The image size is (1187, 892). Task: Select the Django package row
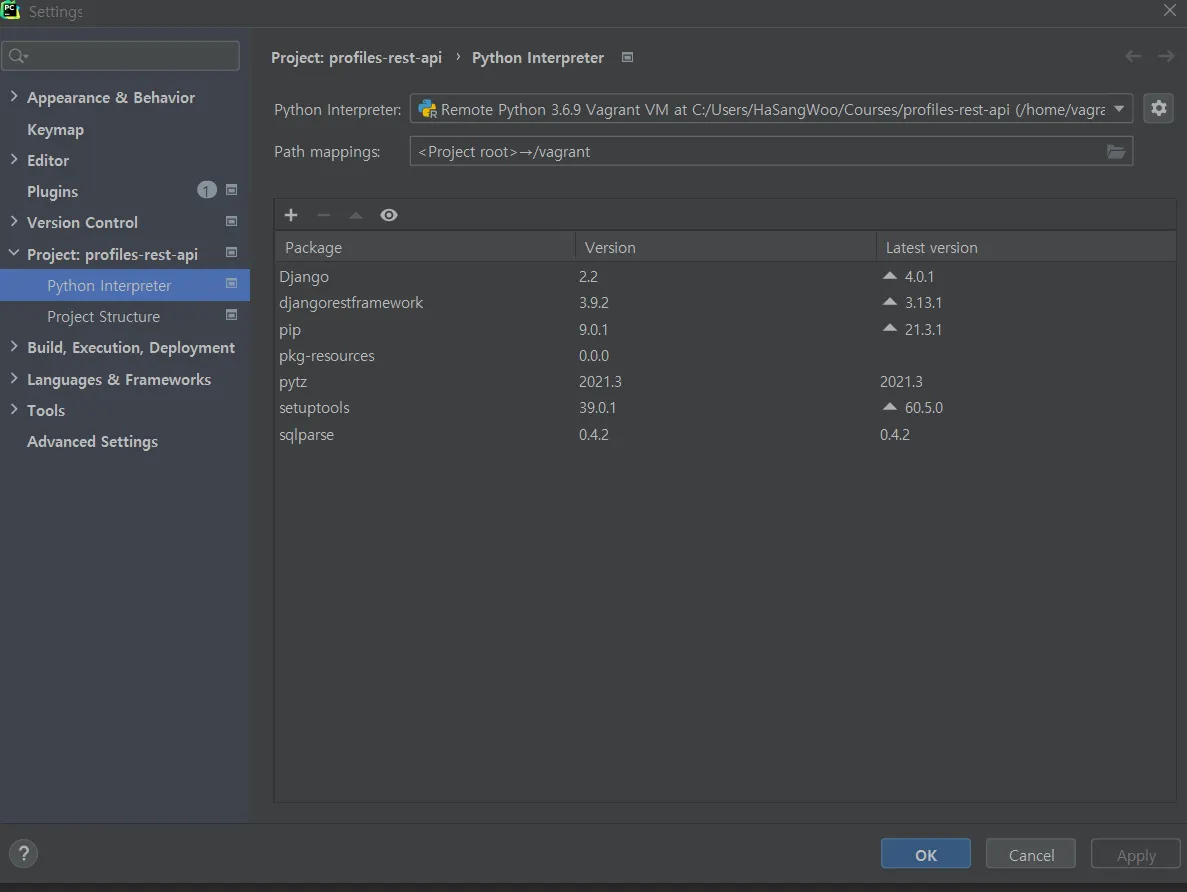click(x=725, y=276)
